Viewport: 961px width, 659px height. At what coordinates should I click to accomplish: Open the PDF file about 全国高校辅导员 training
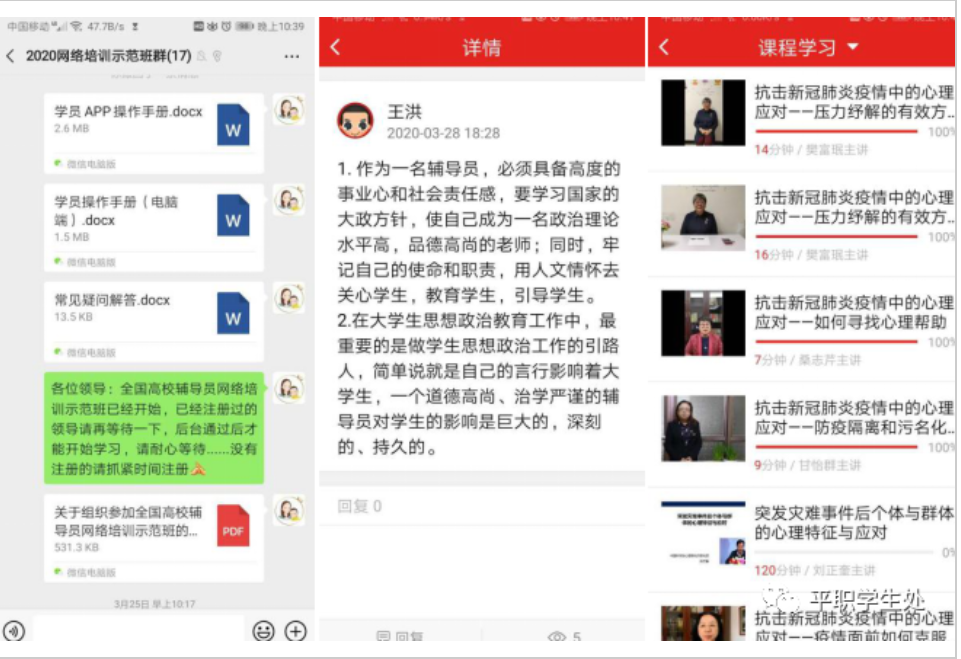click(x=153, y=529)
